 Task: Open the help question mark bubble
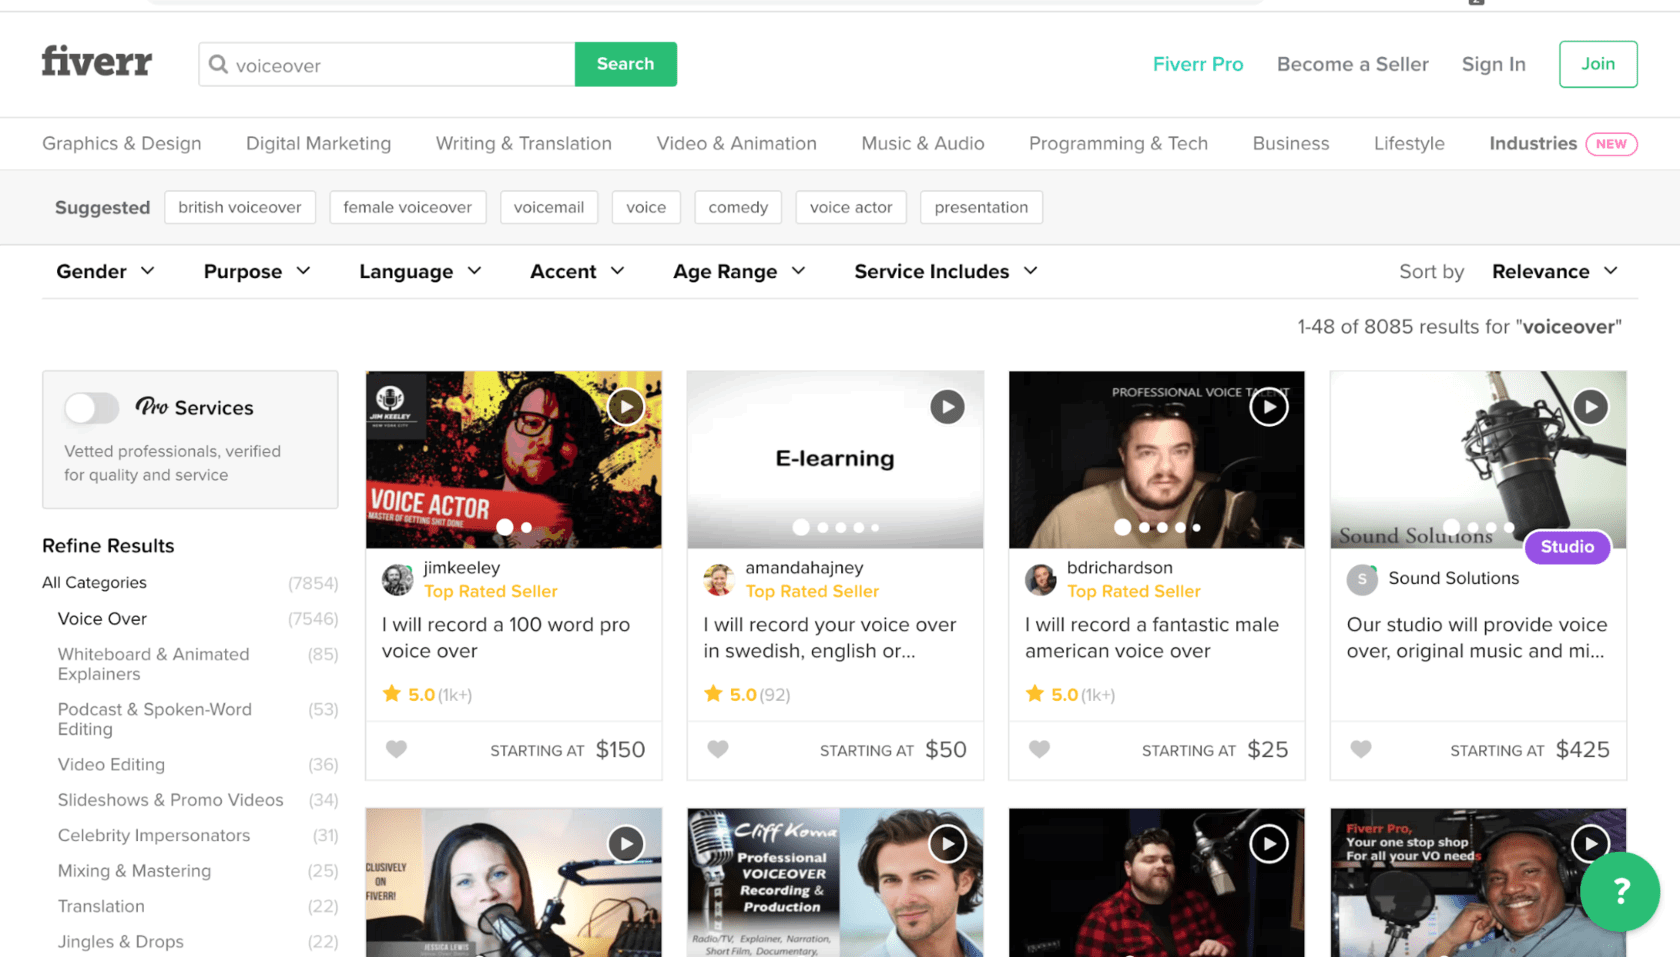(x=1620, y=891)
